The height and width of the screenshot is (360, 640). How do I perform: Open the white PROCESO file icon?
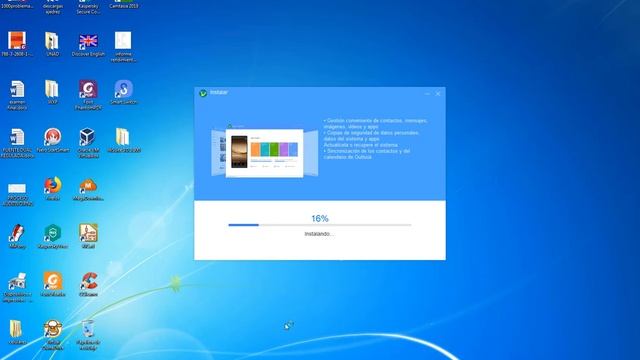point(17,189)
